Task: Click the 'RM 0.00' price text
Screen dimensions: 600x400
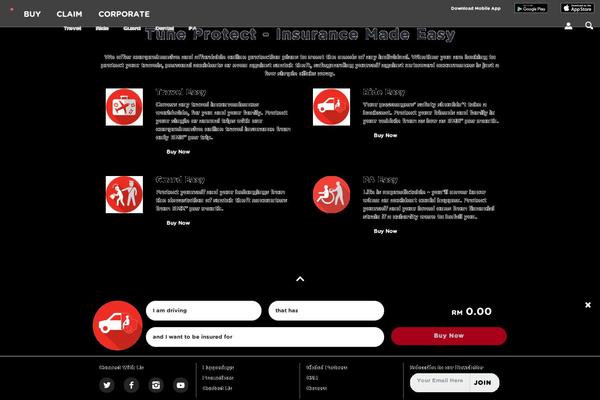Action: click(x=471, y=312)
